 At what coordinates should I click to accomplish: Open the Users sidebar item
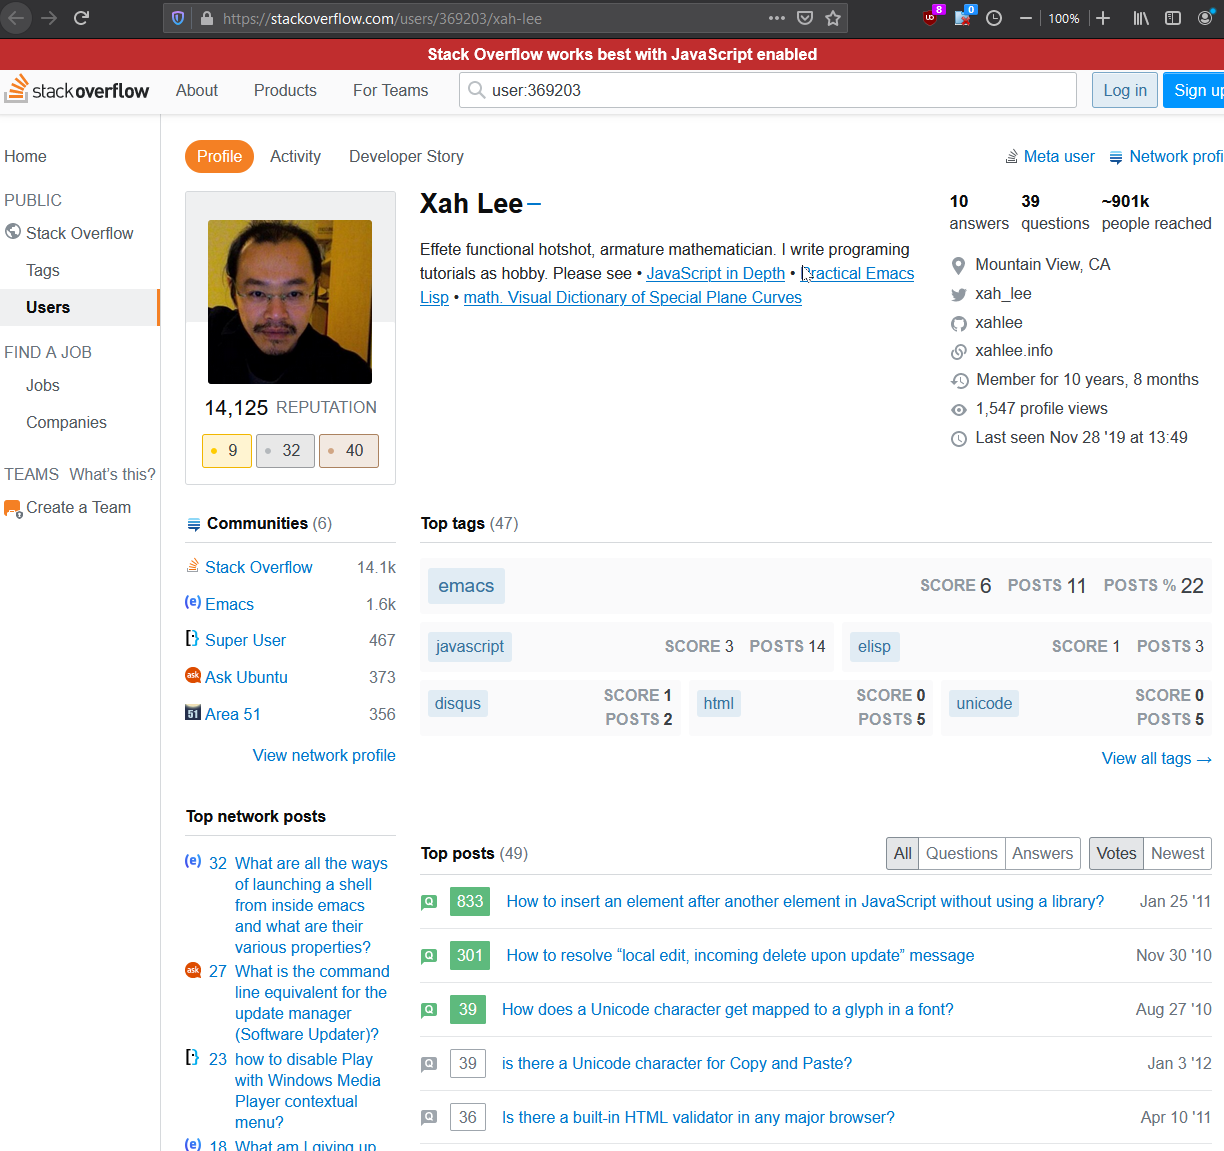pyautogui.click(x=79, y=307)
